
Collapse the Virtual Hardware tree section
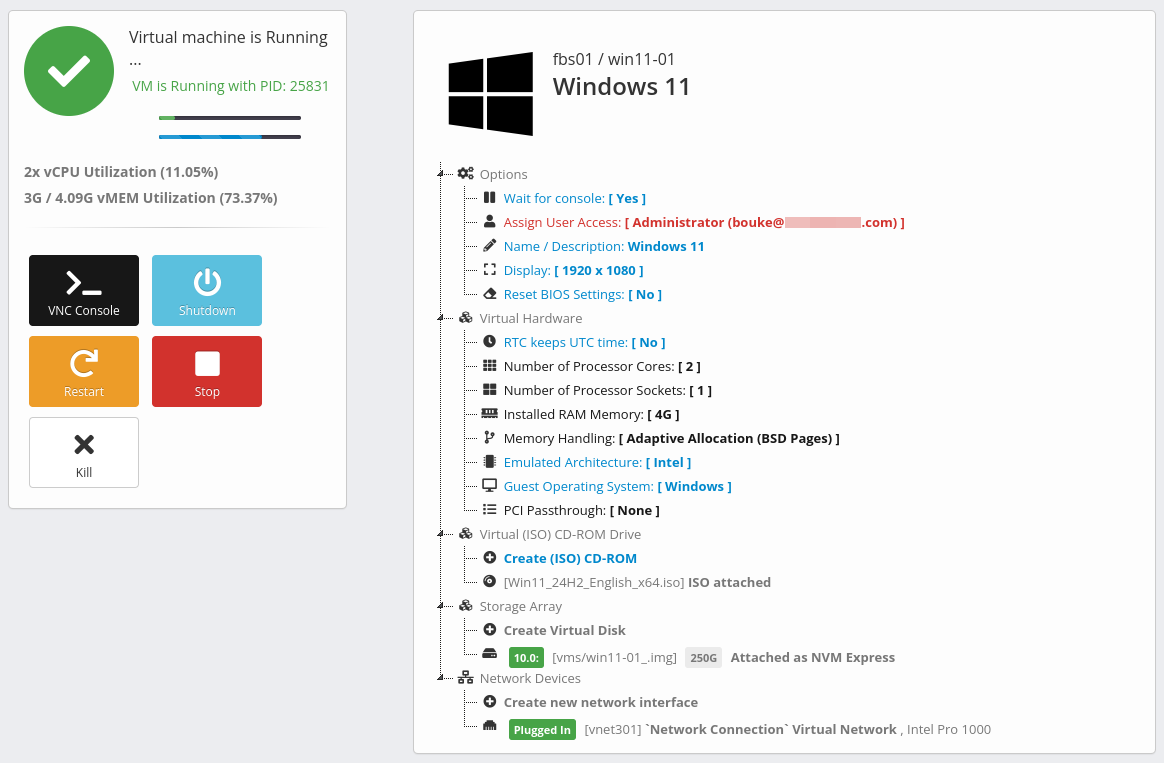coord(440,318)
